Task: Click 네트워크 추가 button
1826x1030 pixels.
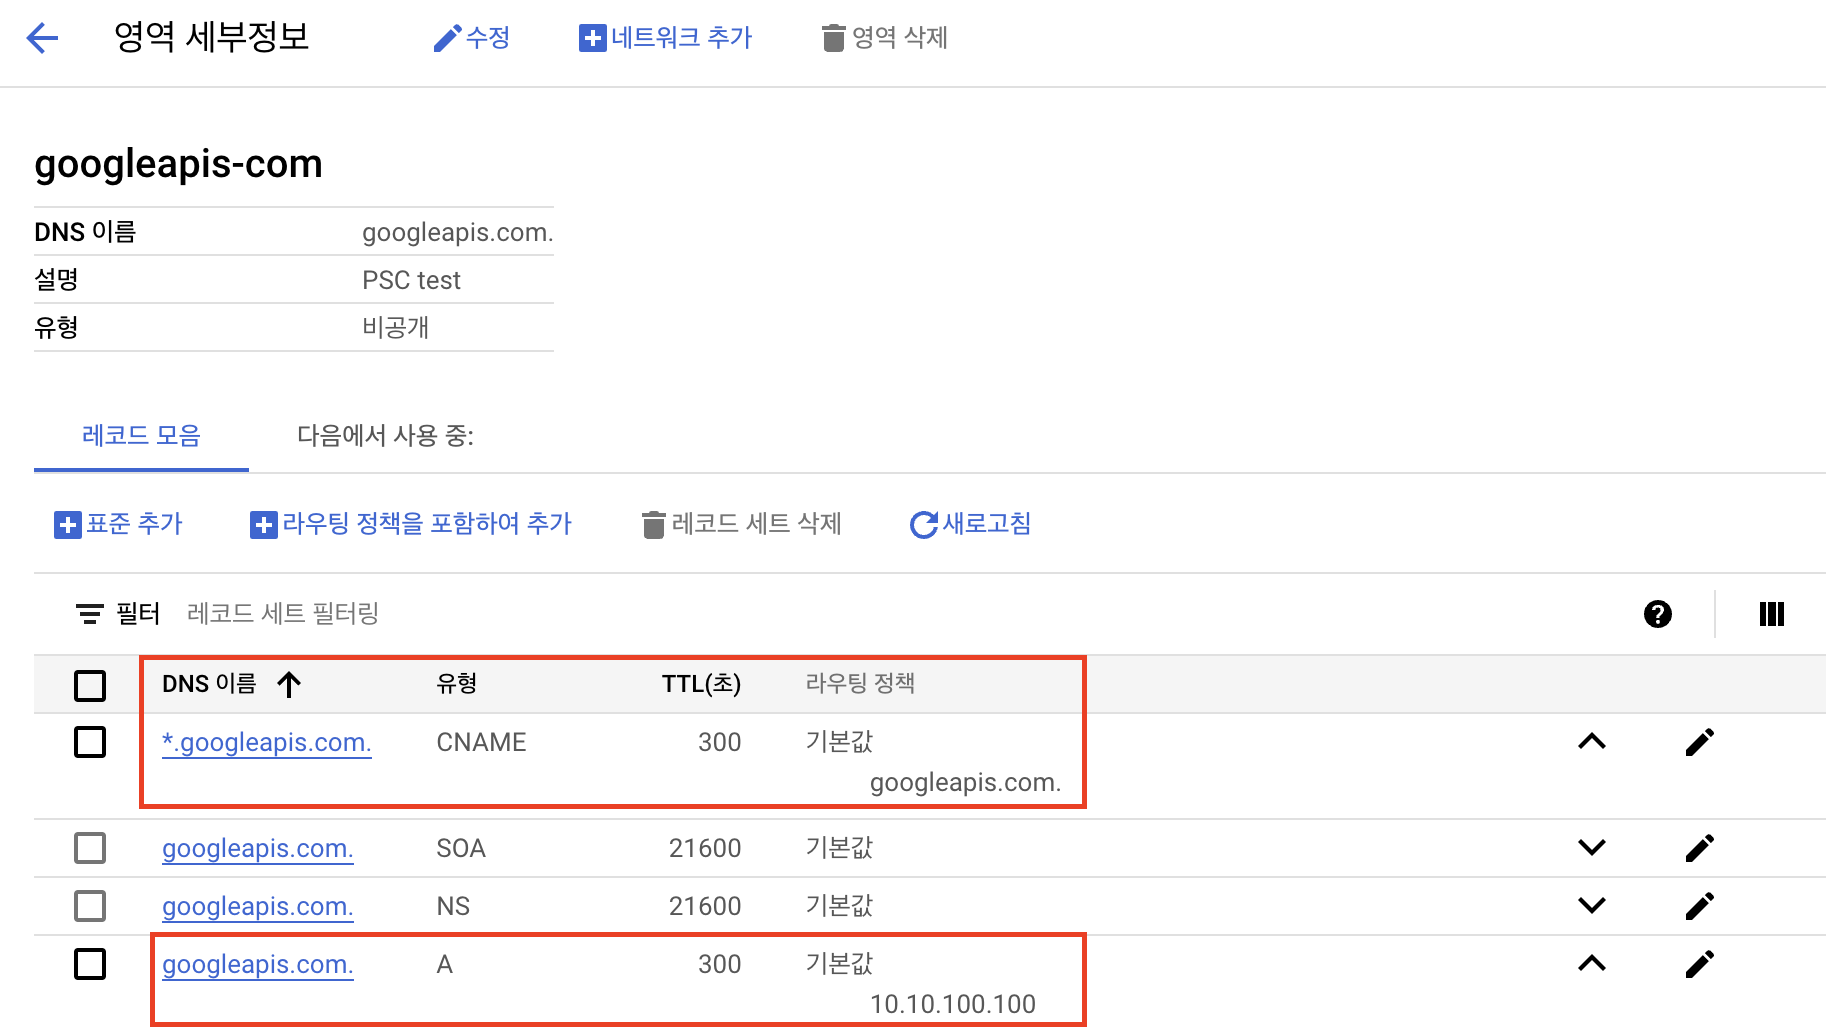Action: tap(665, 38)
